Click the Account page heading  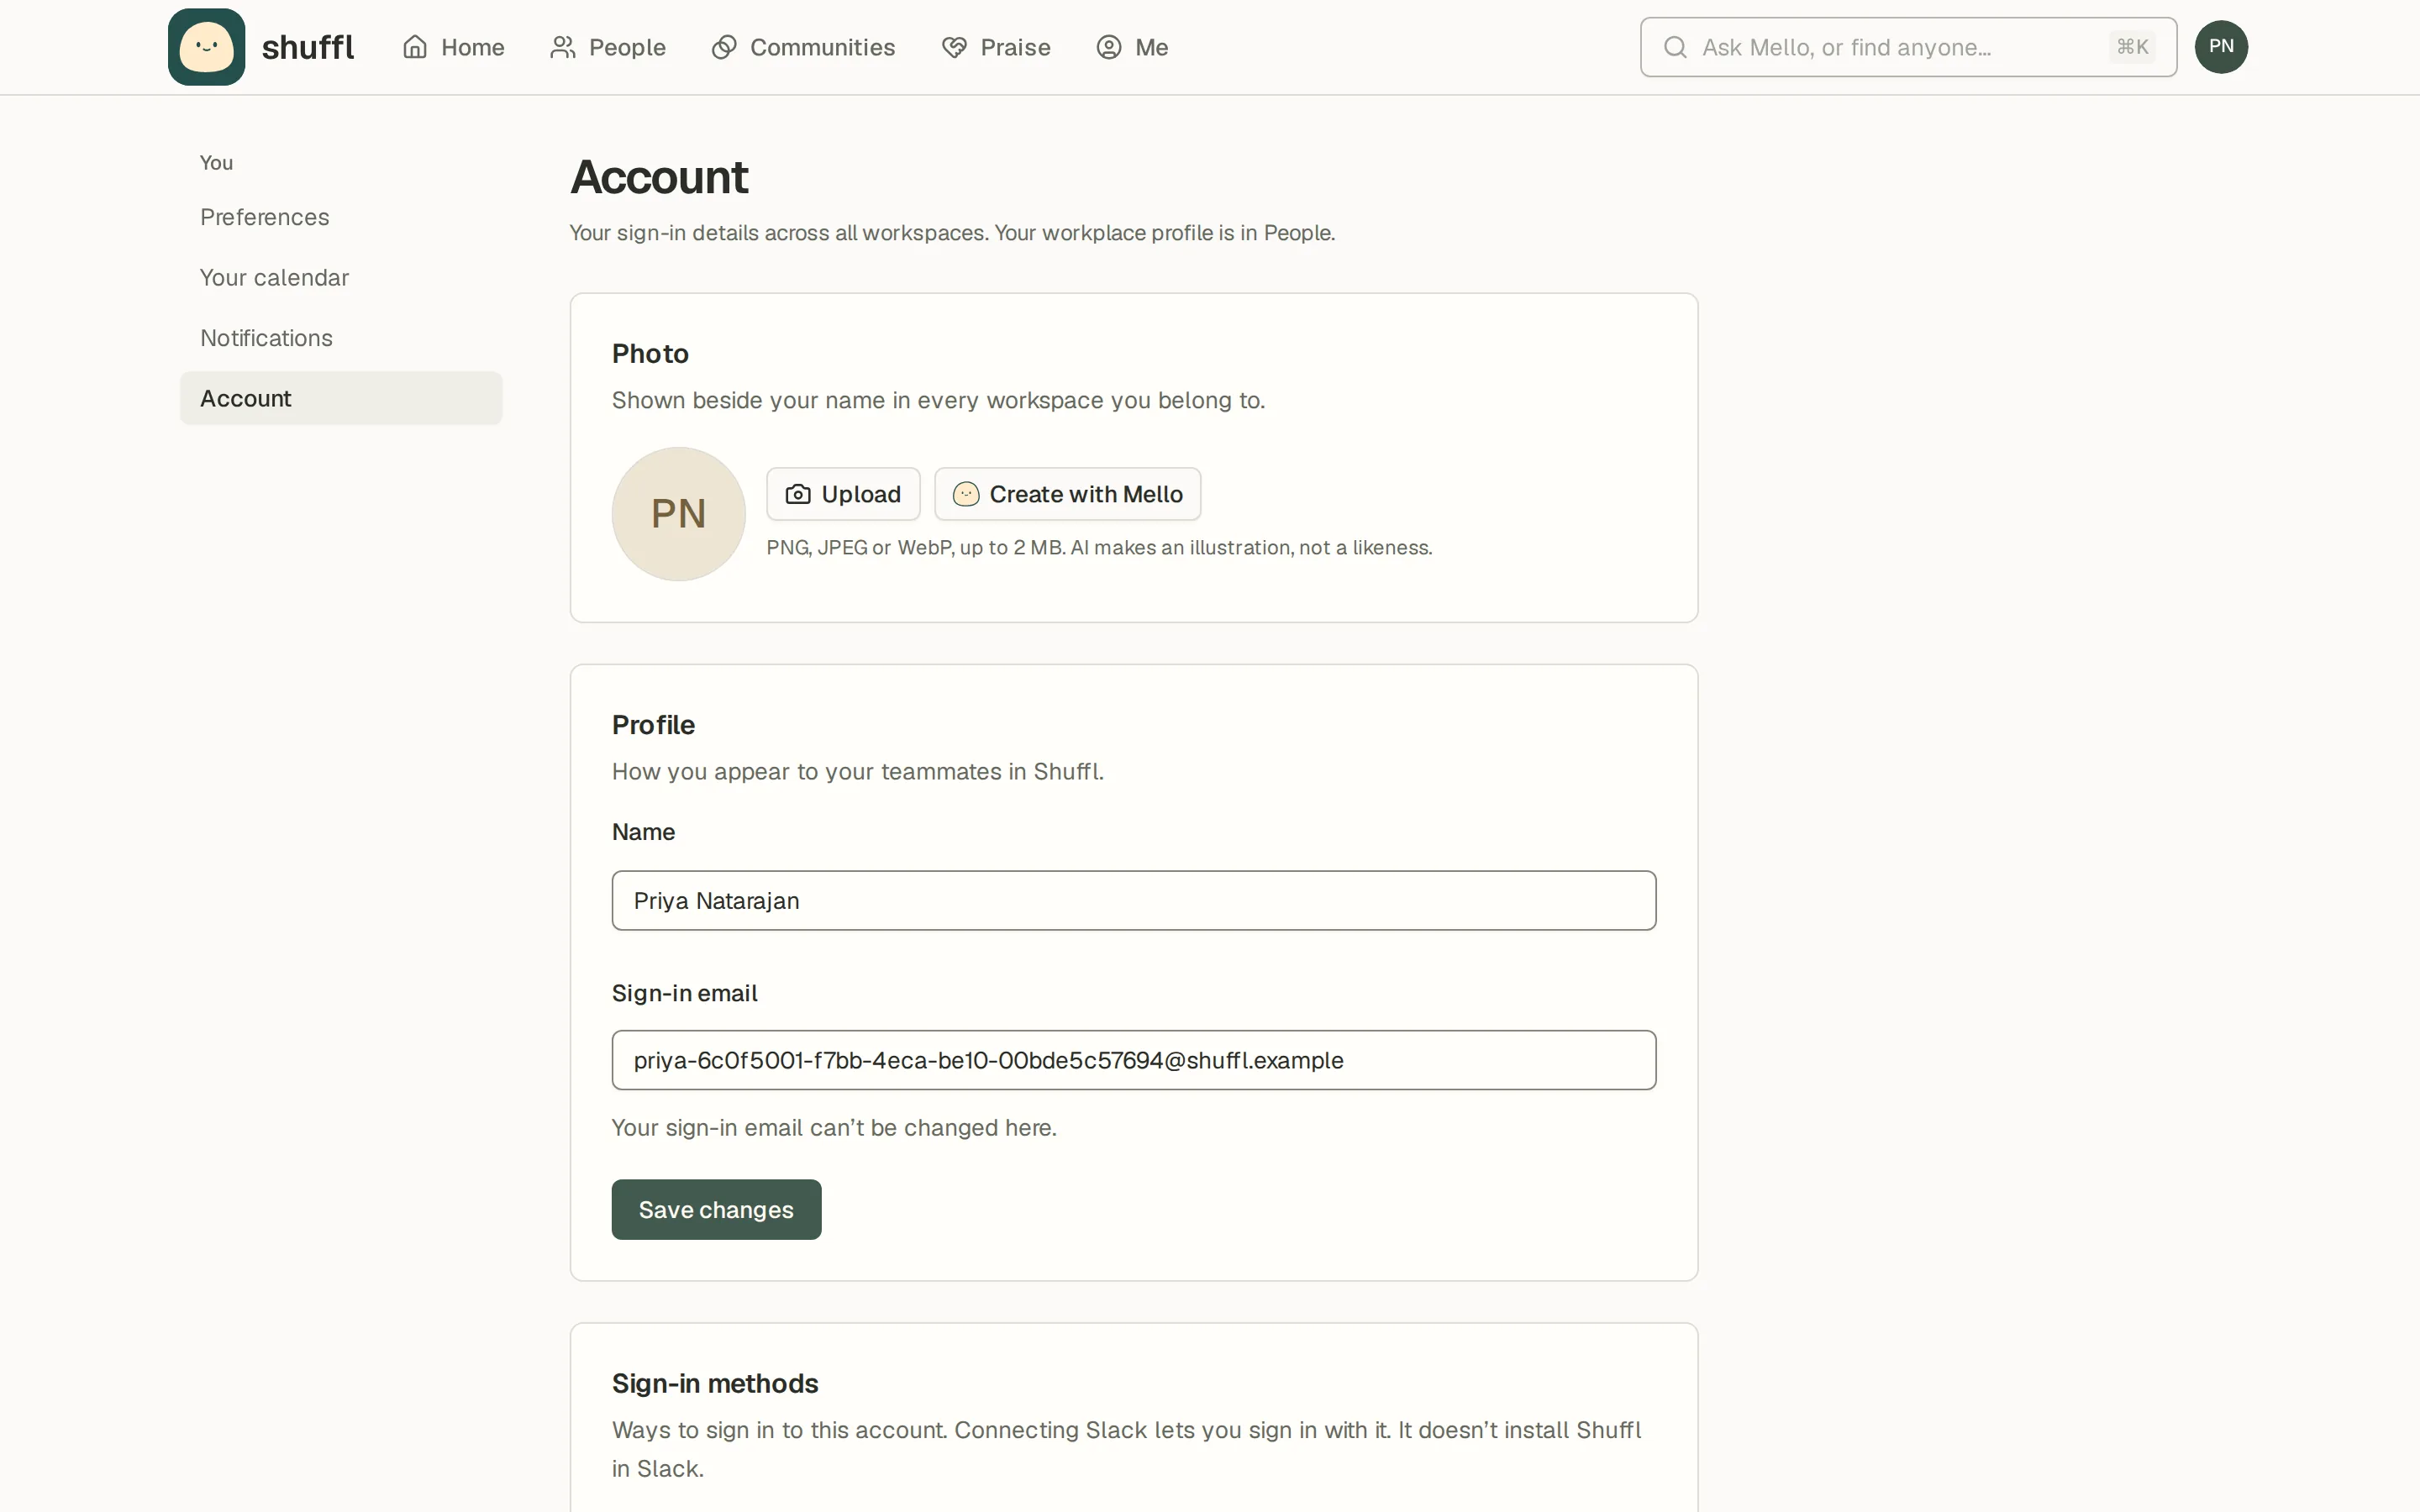tap(659, 177)
